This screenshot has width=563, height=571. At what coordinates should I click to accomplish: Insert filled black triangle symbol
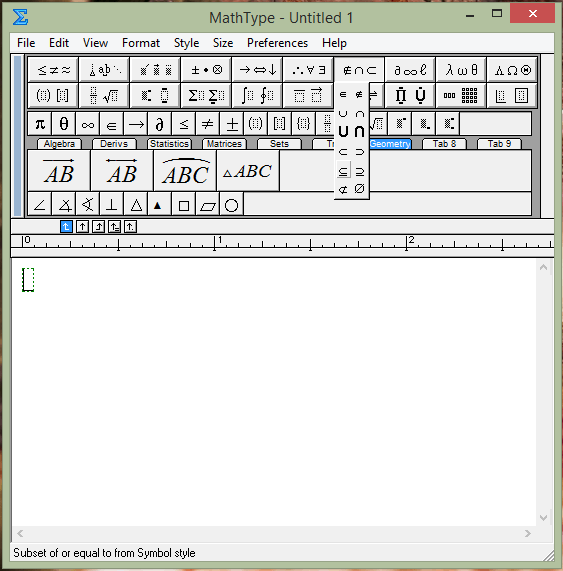(x=159, y=205)
